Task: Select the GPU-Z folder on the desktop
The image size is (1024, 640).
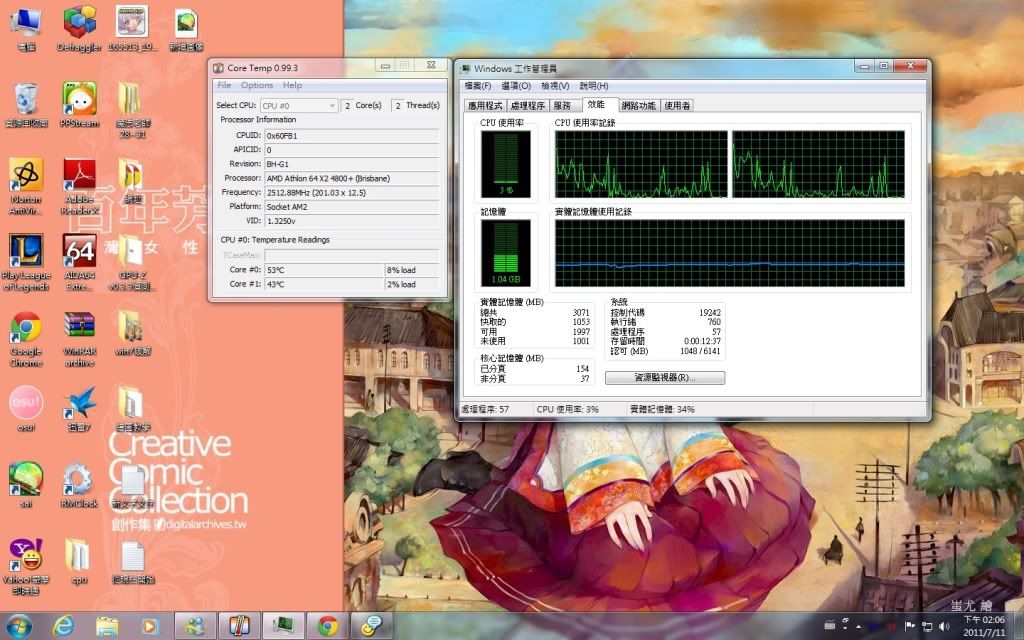Action: click(133, 261)
